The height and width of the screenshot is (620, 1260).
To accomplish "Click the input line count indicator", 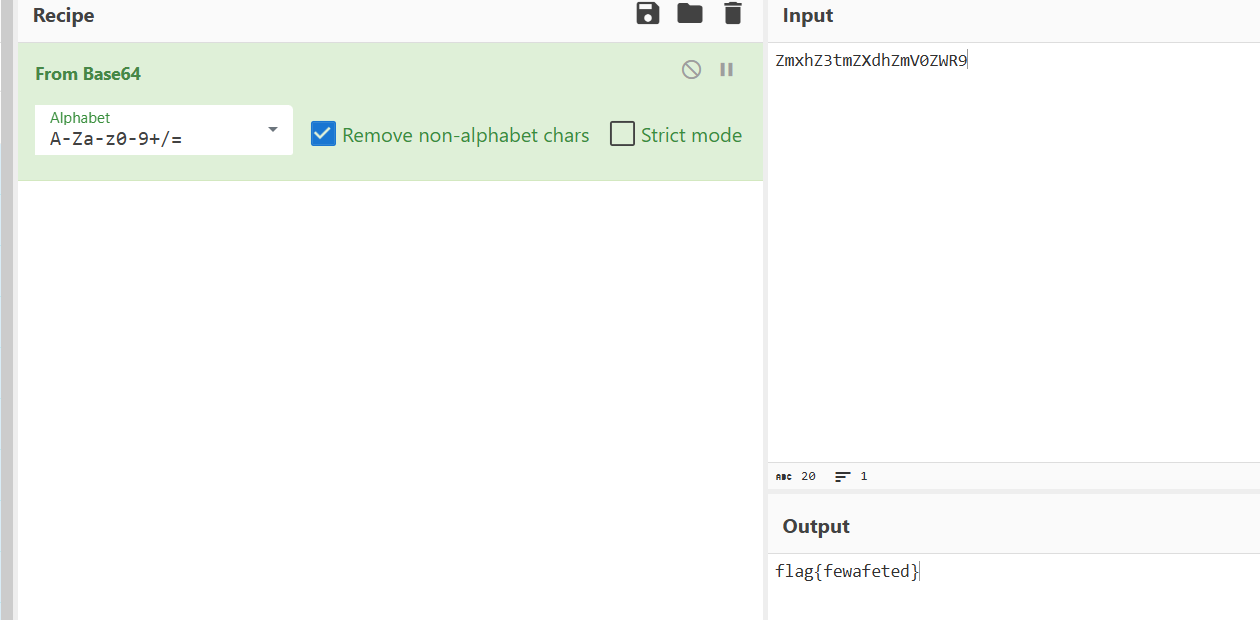I will [x=851, y=477].
